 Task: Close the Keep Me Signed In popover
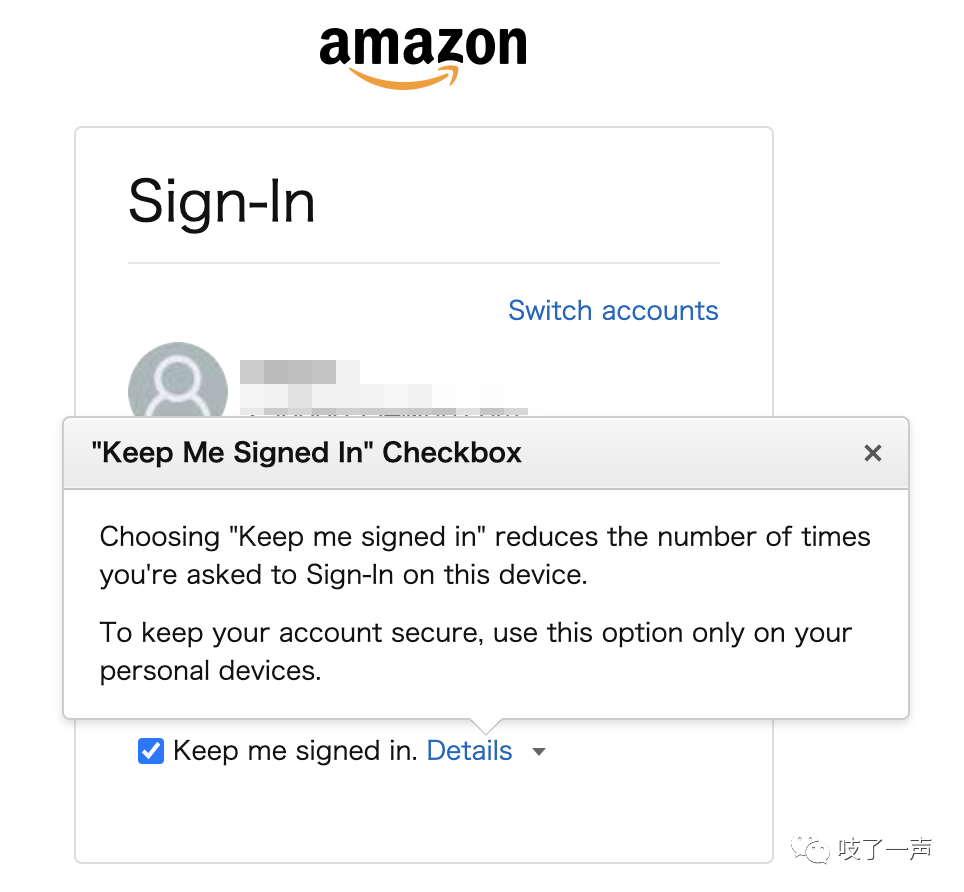872,453
